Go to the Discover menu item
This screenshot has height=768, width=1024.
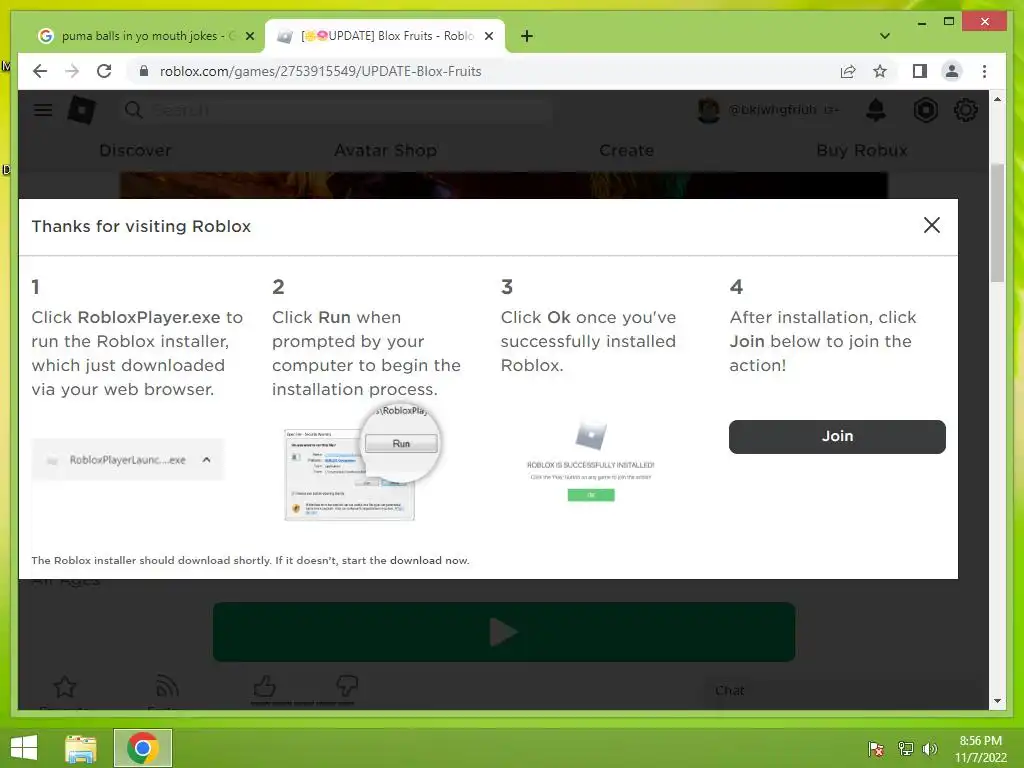[x=135, y=150]
